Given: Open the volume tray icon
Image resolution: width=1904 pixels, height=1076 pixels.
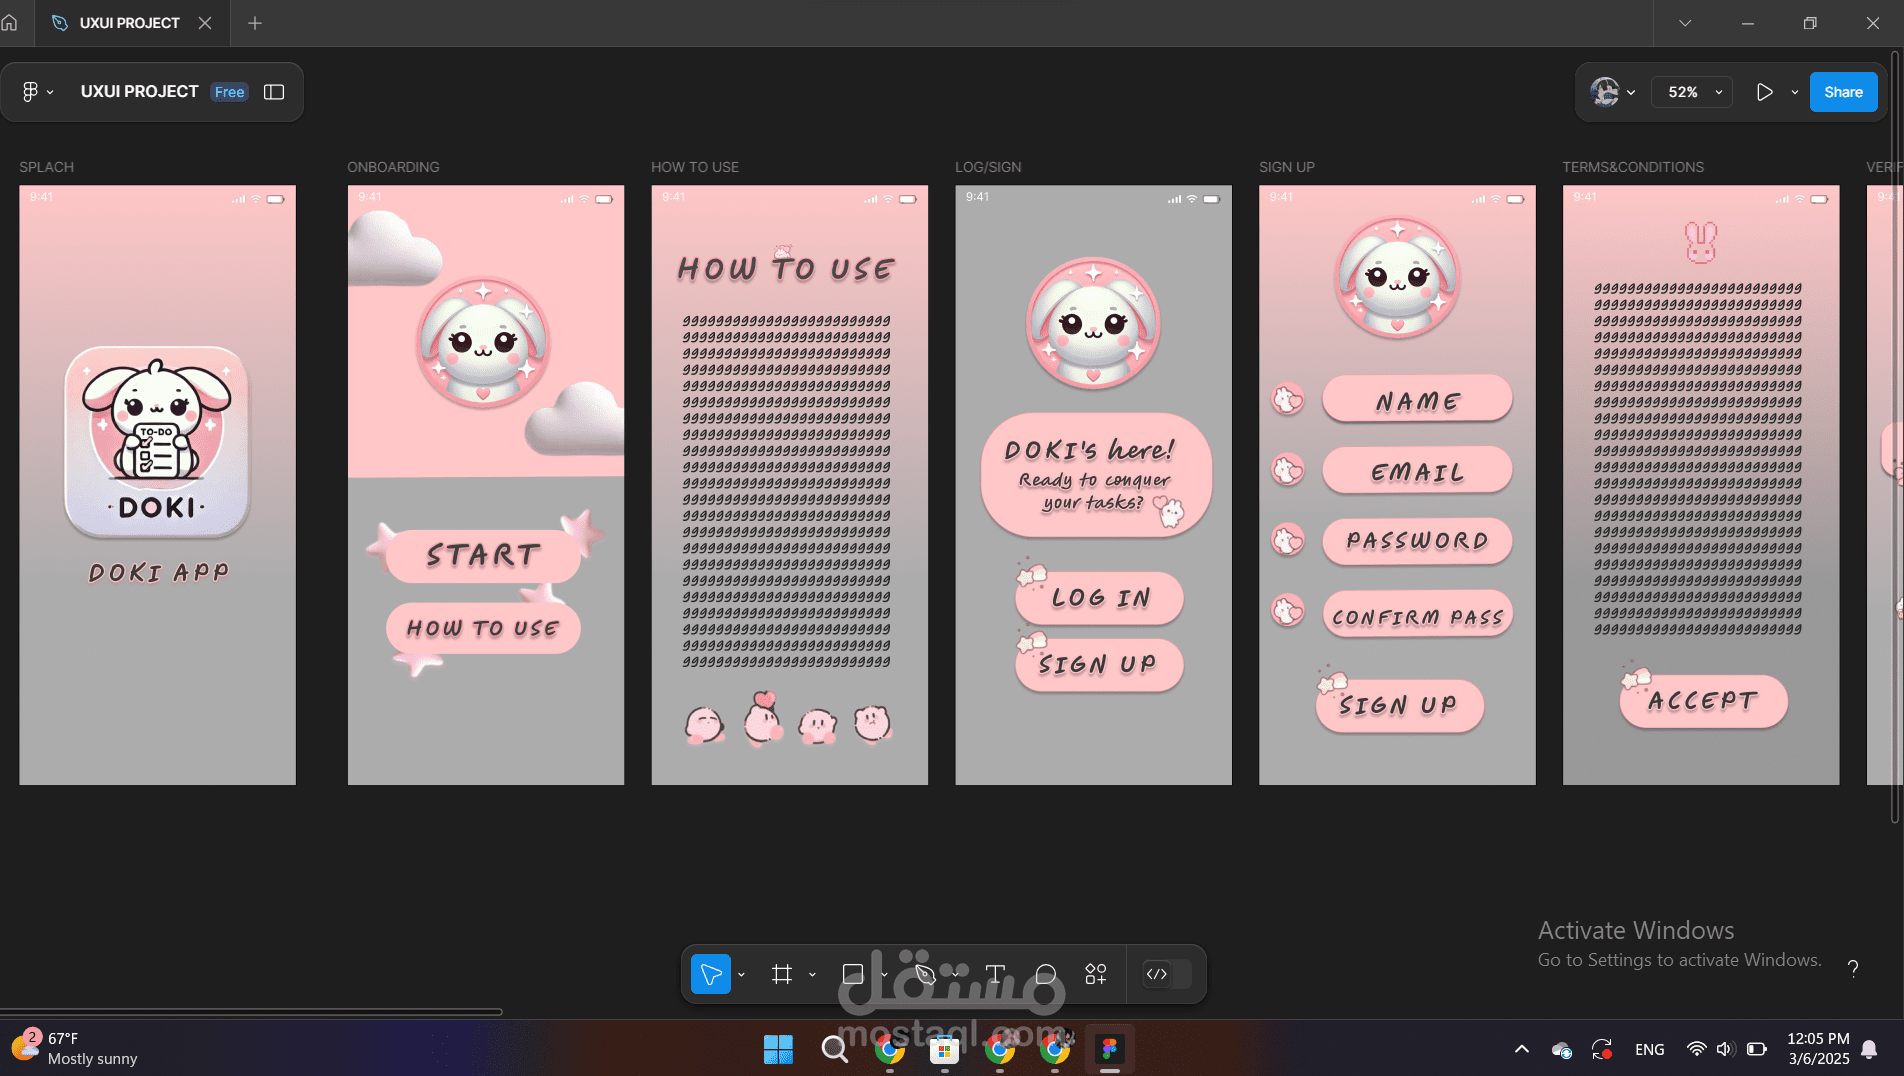Looking at the screenshot, I should click(1725, 1049).
